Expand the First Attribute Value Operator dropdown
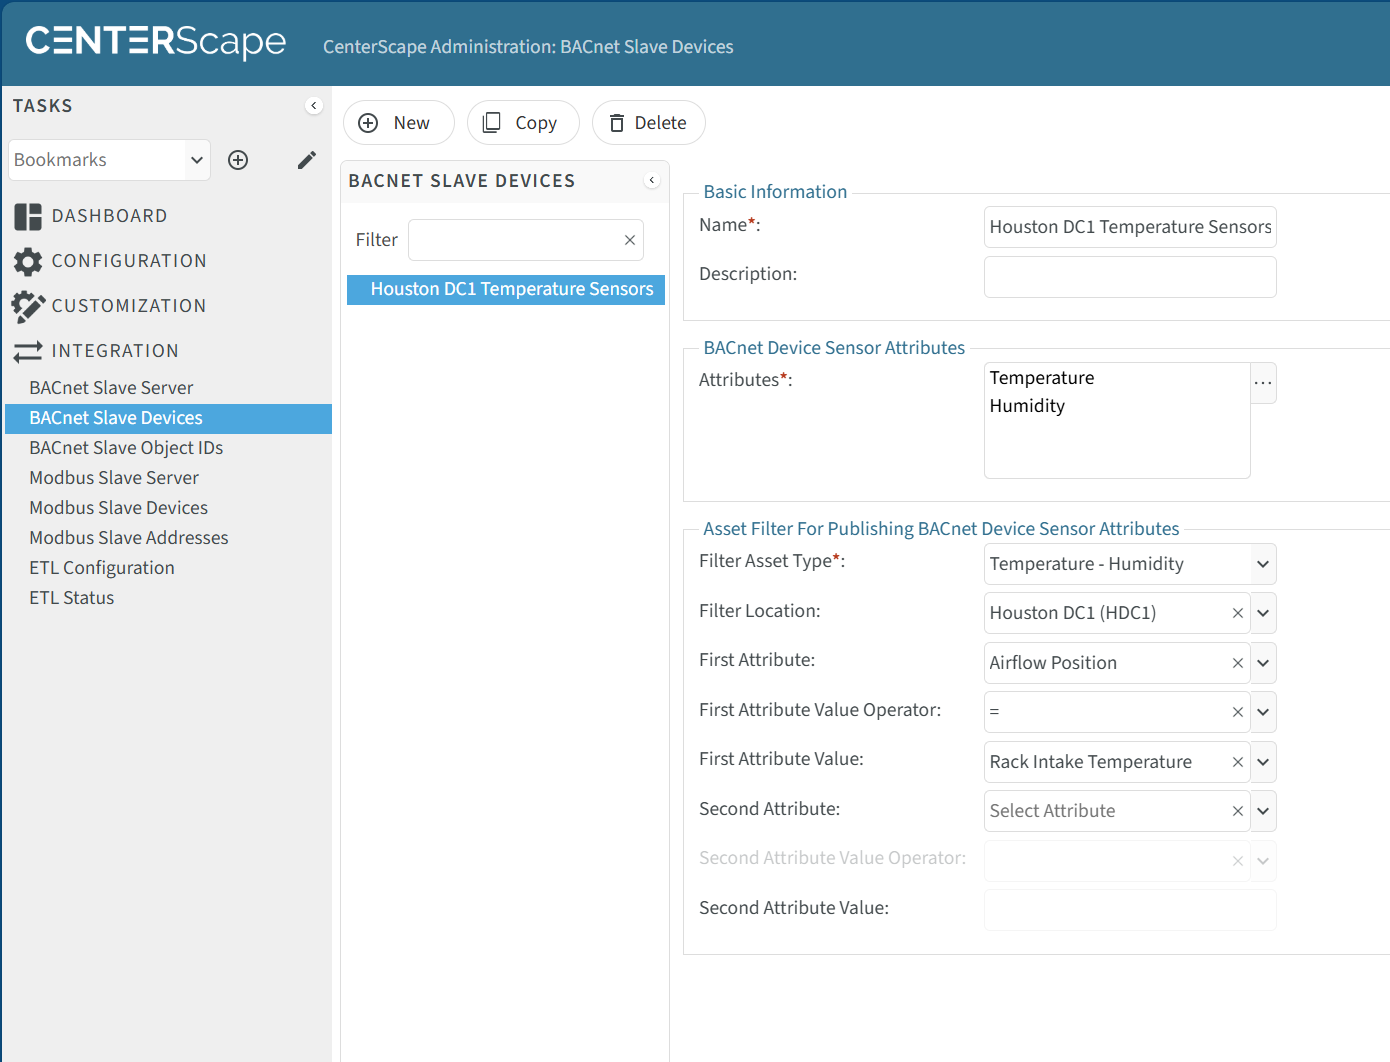 point(1263,712)
